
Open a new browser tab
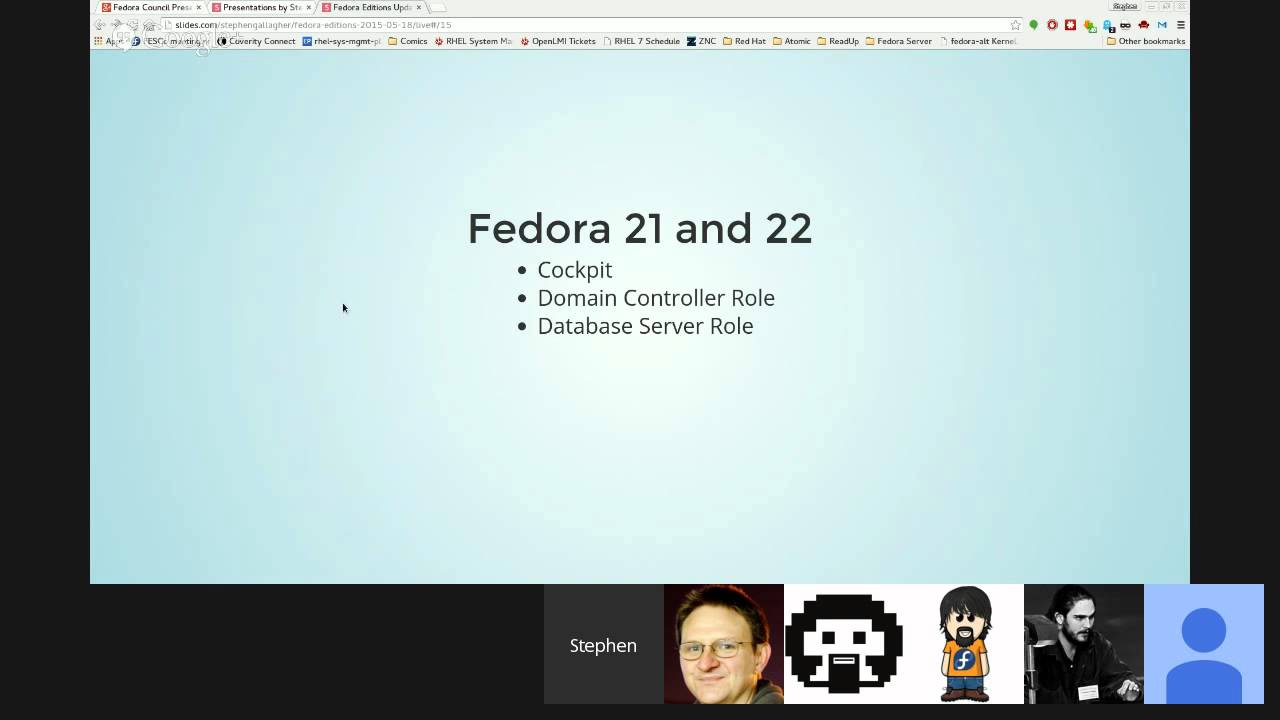(438, 7)
